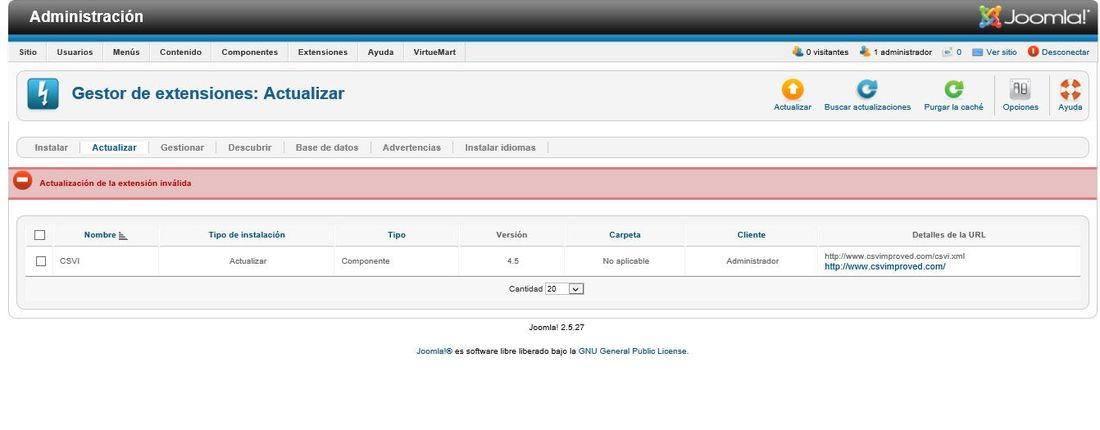Click the 0 visitantes status icon
The image size is (1100, 430).
point(797,52)
